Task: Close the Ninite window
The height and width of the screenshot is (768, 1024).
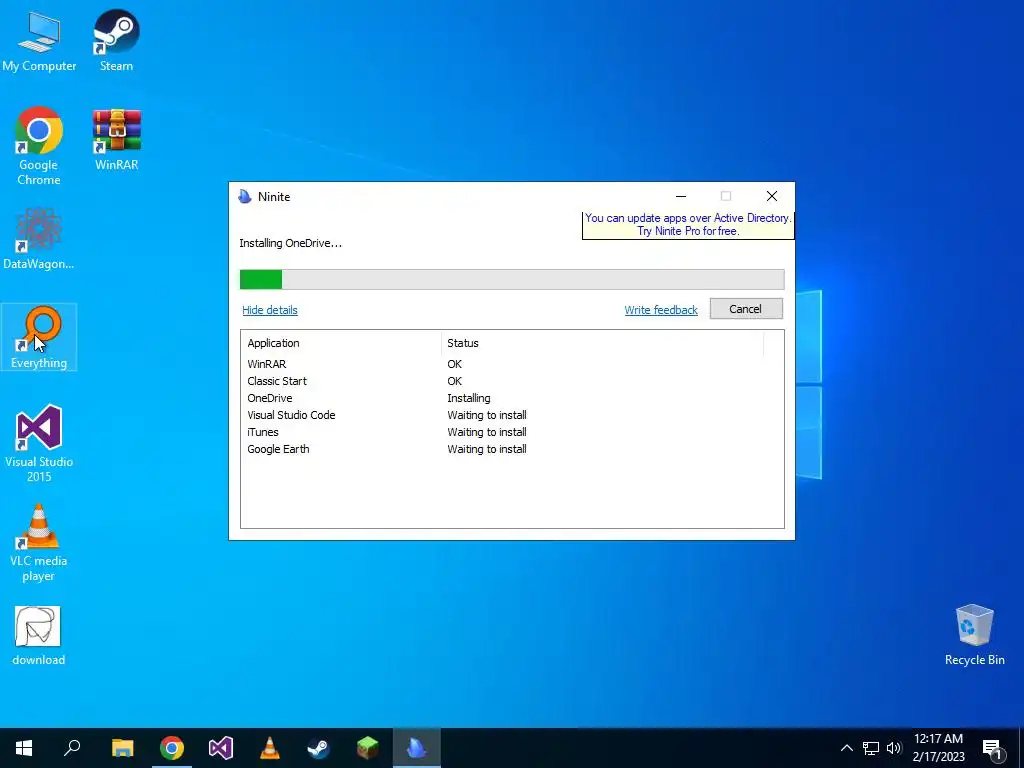Action: pos(772,196)
